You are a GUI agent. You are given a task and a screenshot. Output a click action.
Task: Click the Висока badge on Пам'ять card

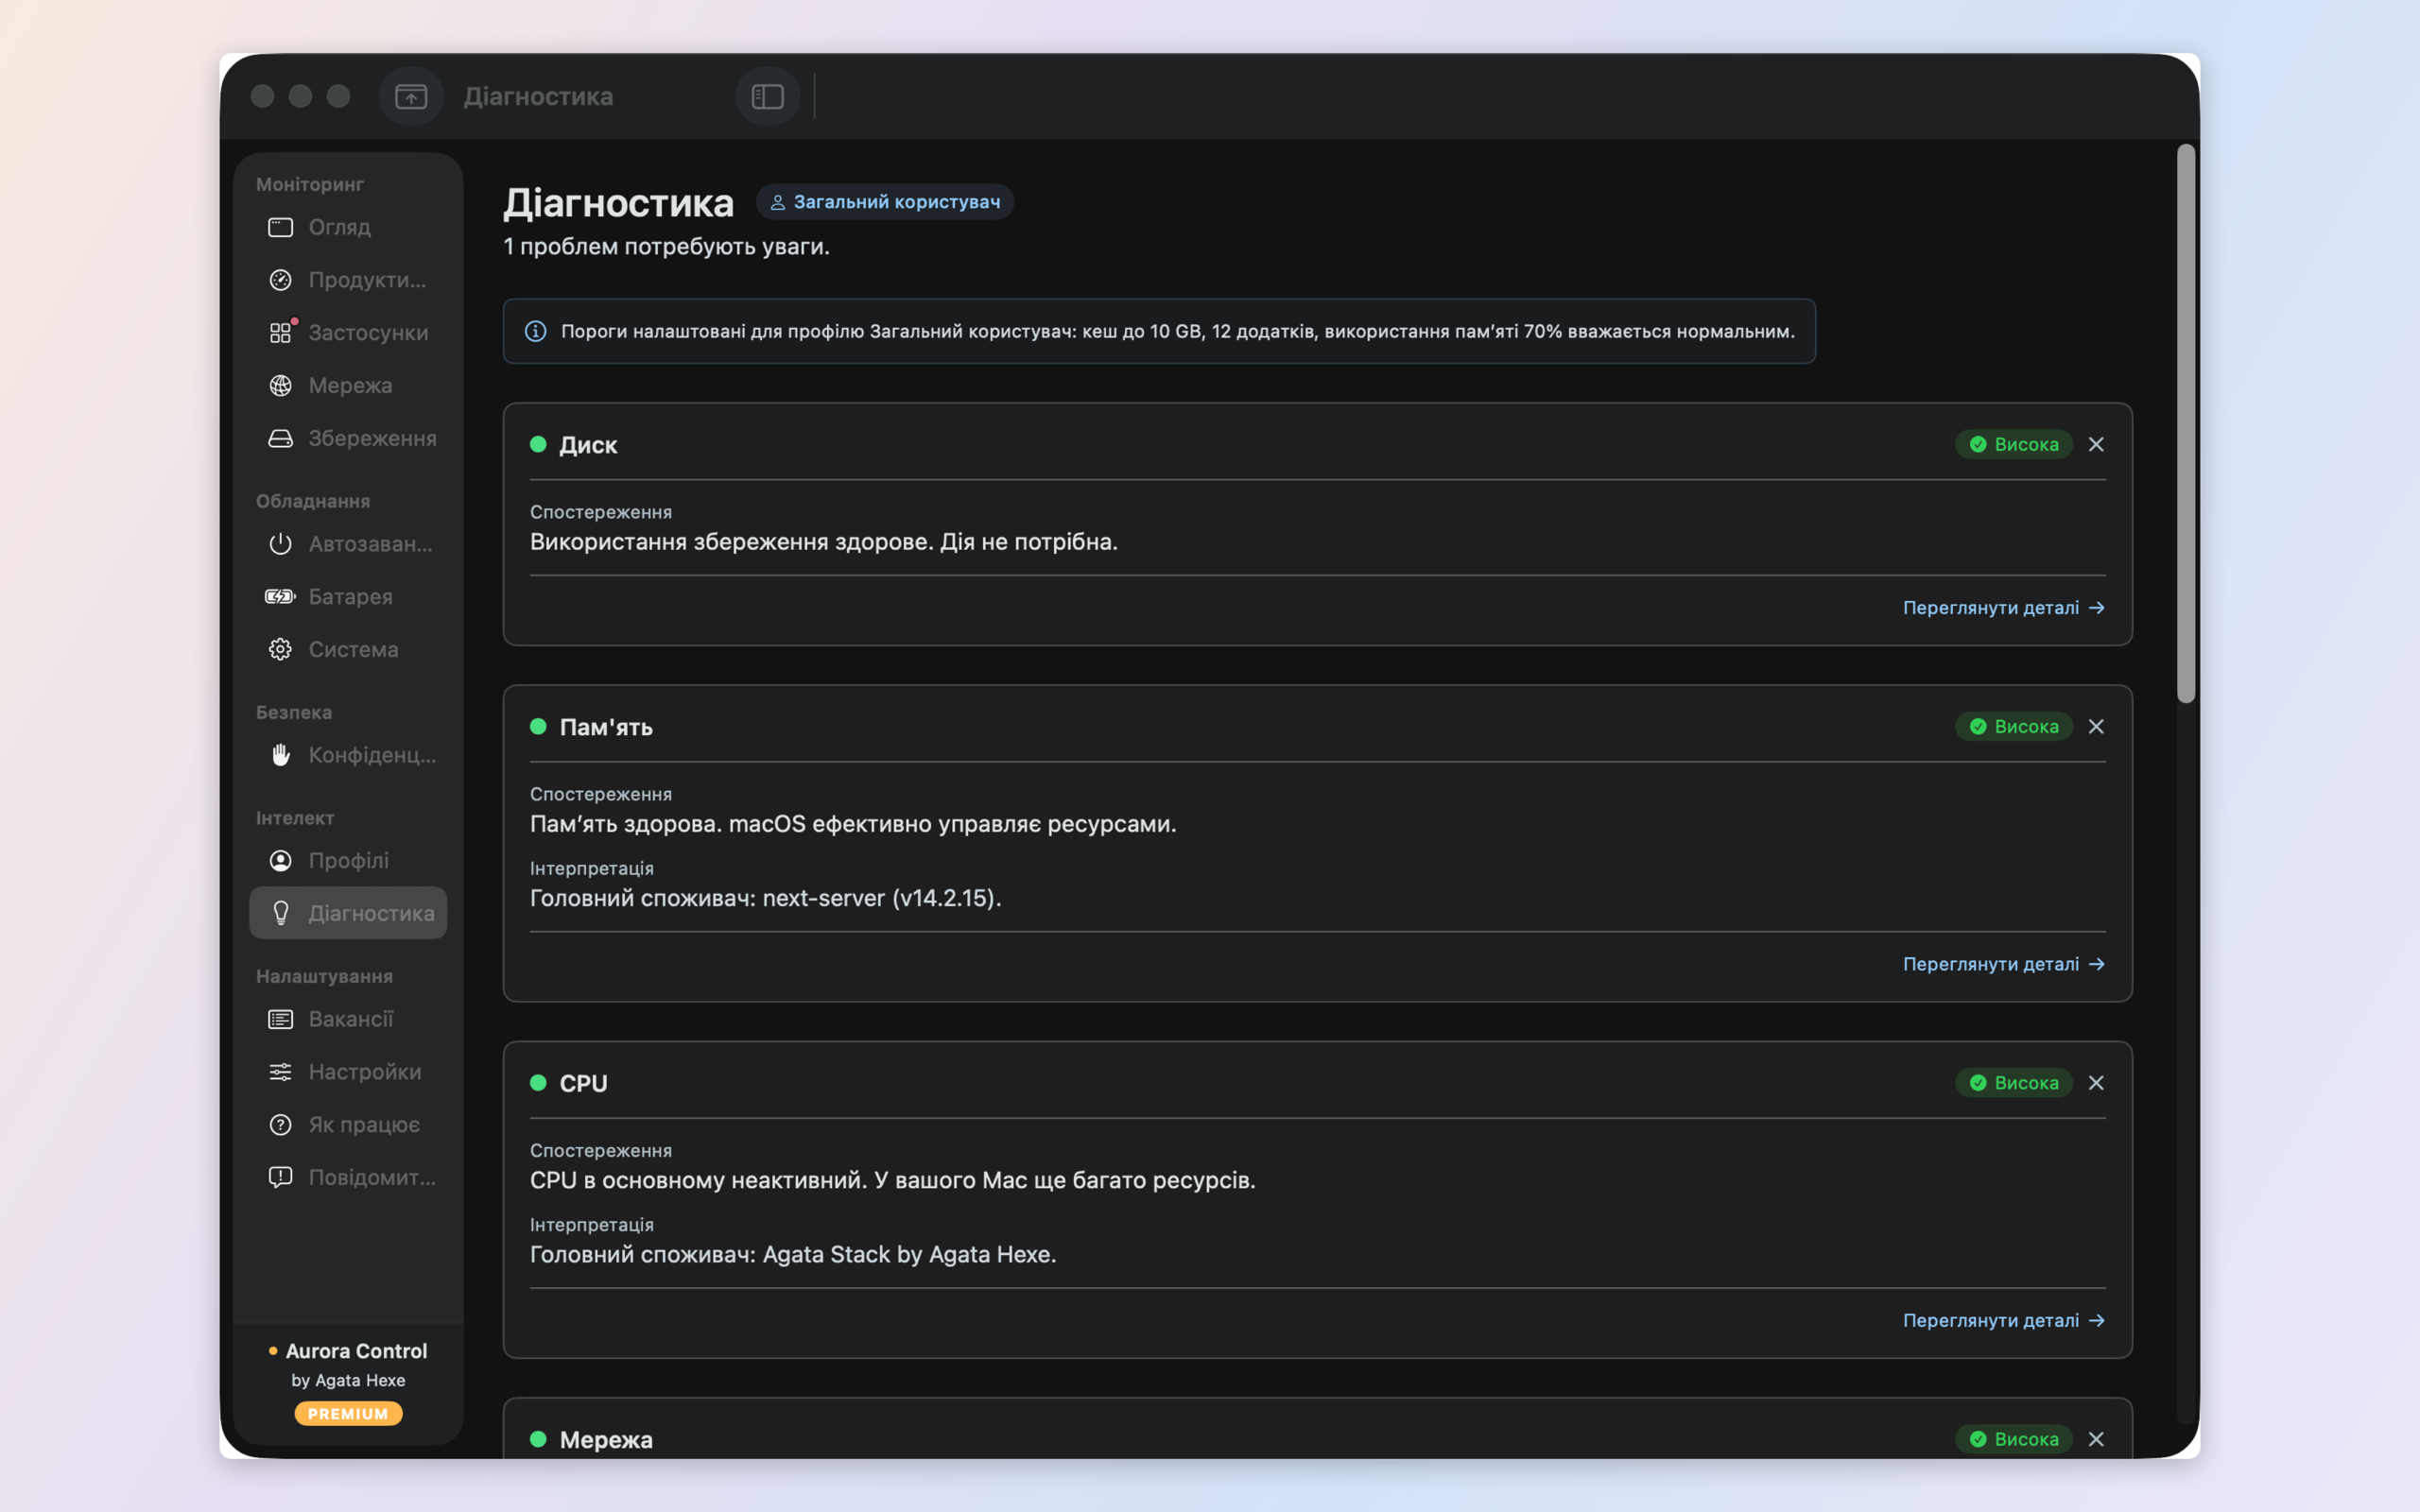(2014, 727)
